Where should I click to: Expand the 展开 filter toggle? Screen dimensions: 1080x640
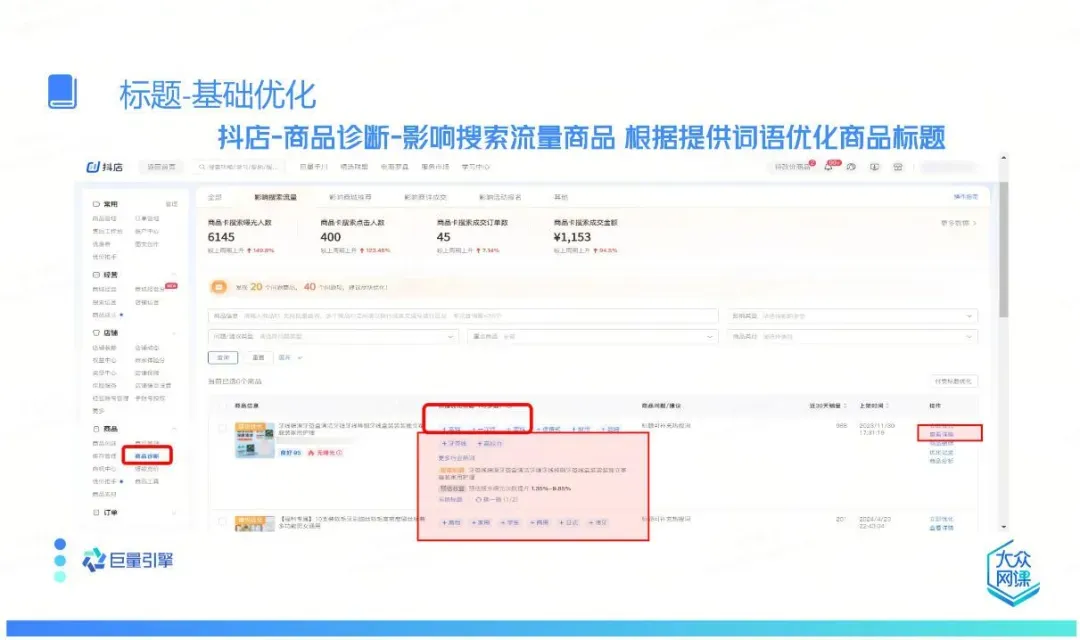click(290, 358)
